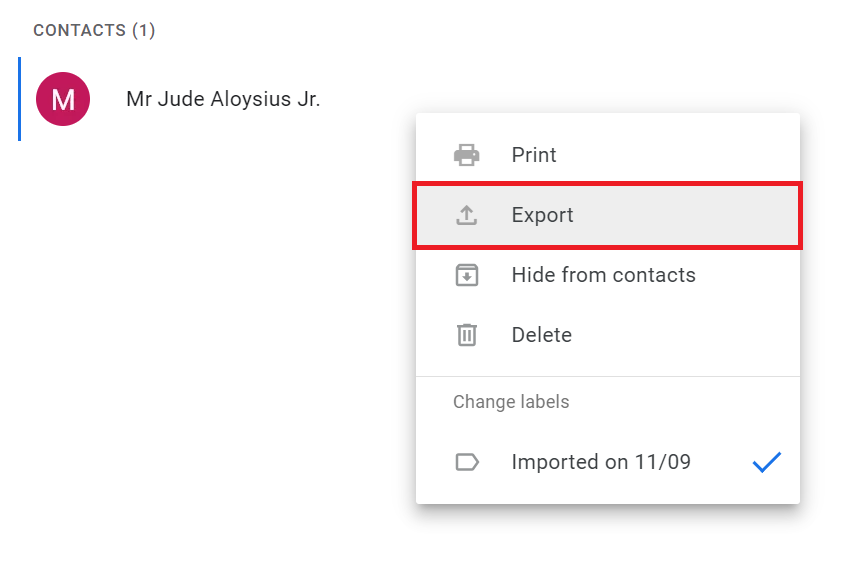Viewport: 856px width, 562px height.
Task: Select Hide from contacts option
Action: (608, 275)
